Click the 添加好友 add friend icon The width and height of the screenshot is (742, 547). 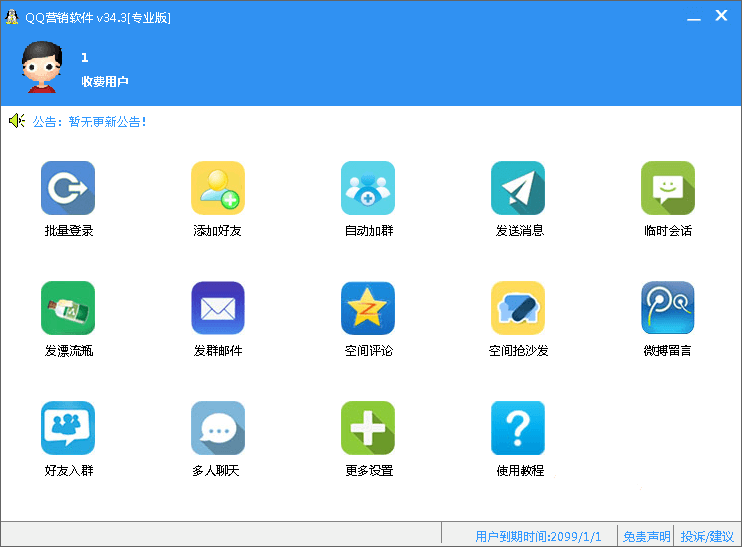(x=218, y=188)
